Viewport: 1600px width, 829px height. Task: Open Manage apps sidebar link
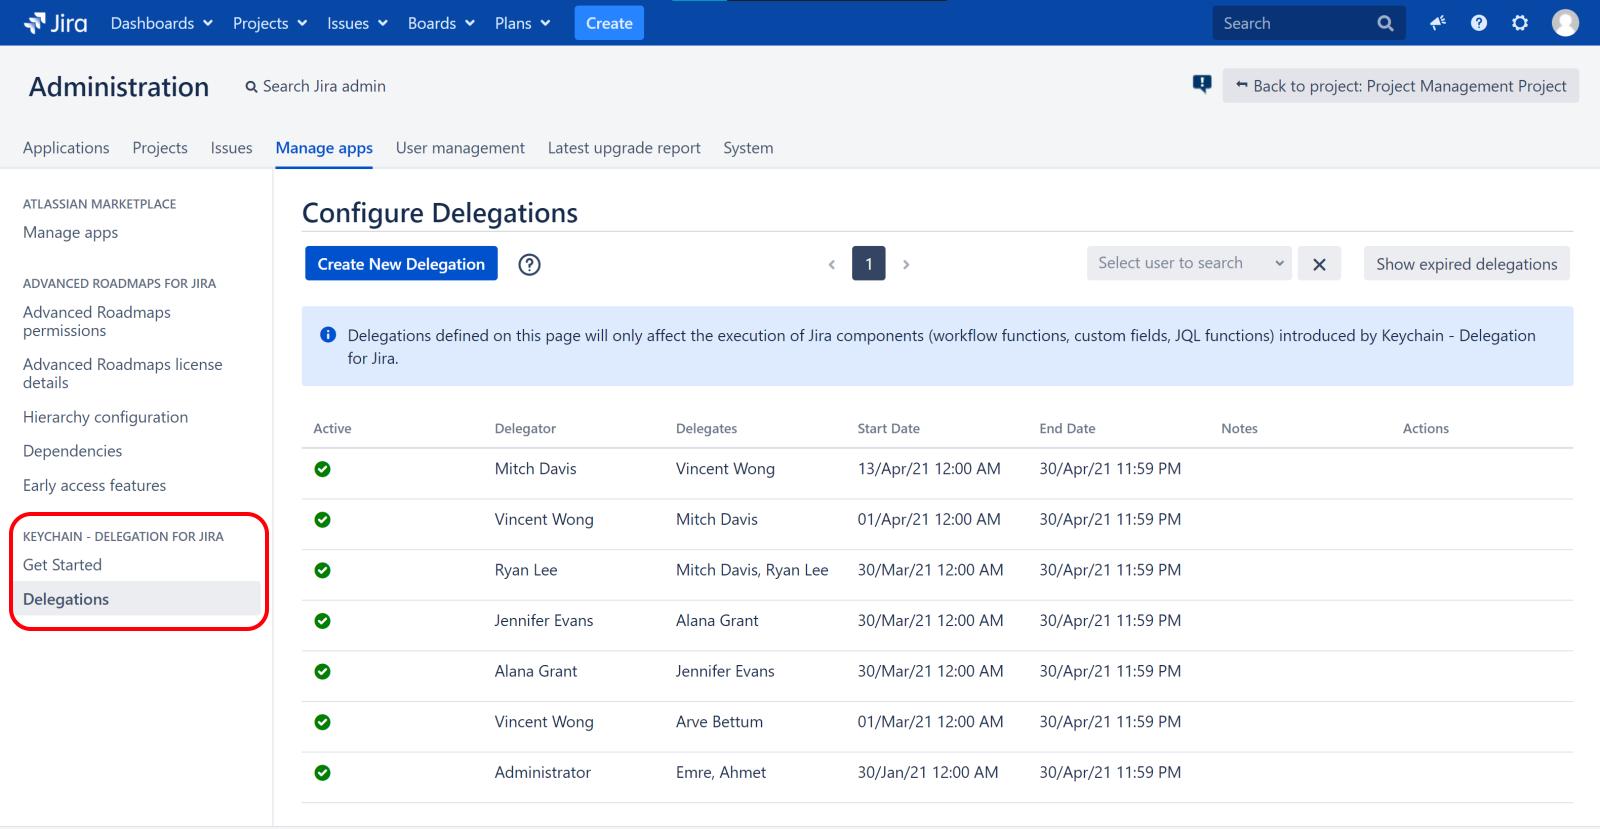pos(70,232)
